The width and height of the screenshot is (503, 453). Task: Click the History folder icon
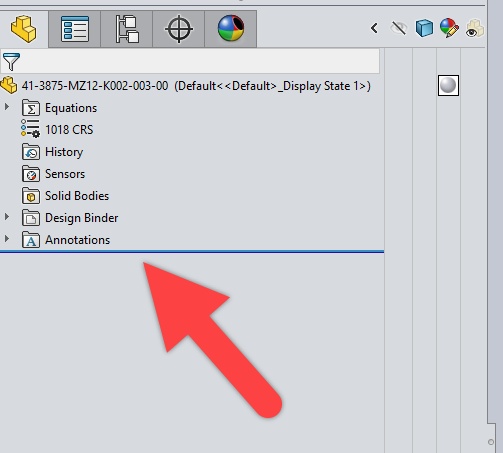(x=31, y=152)
